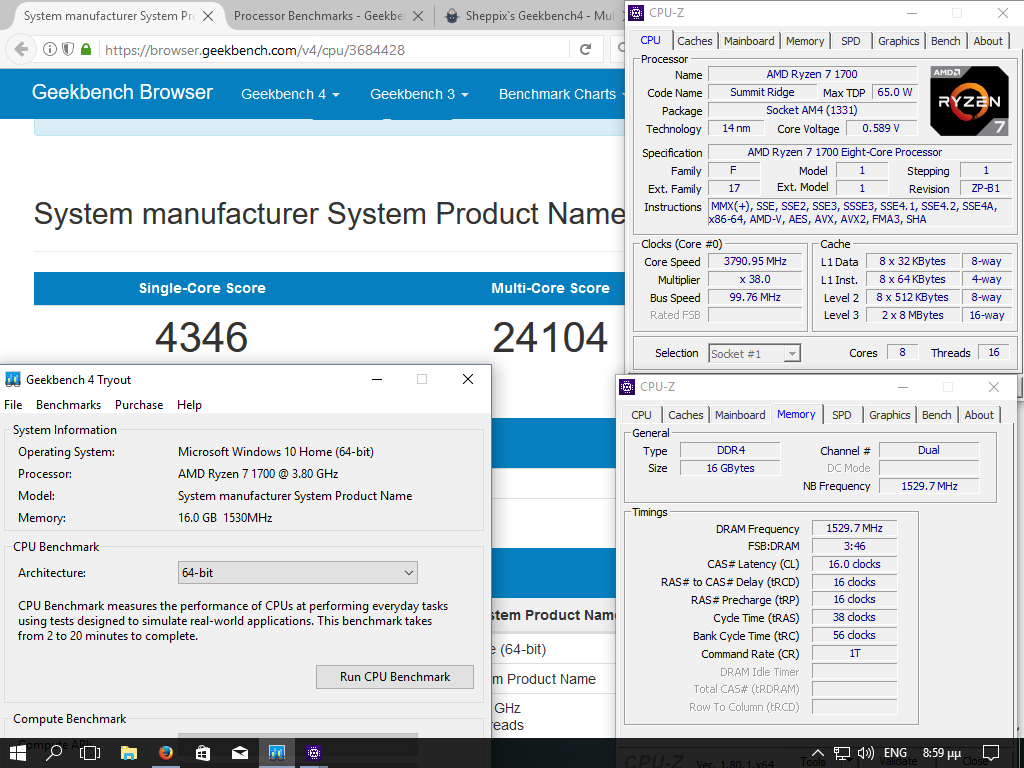Click CPU-Z taskbar icon

pos(314,753)
